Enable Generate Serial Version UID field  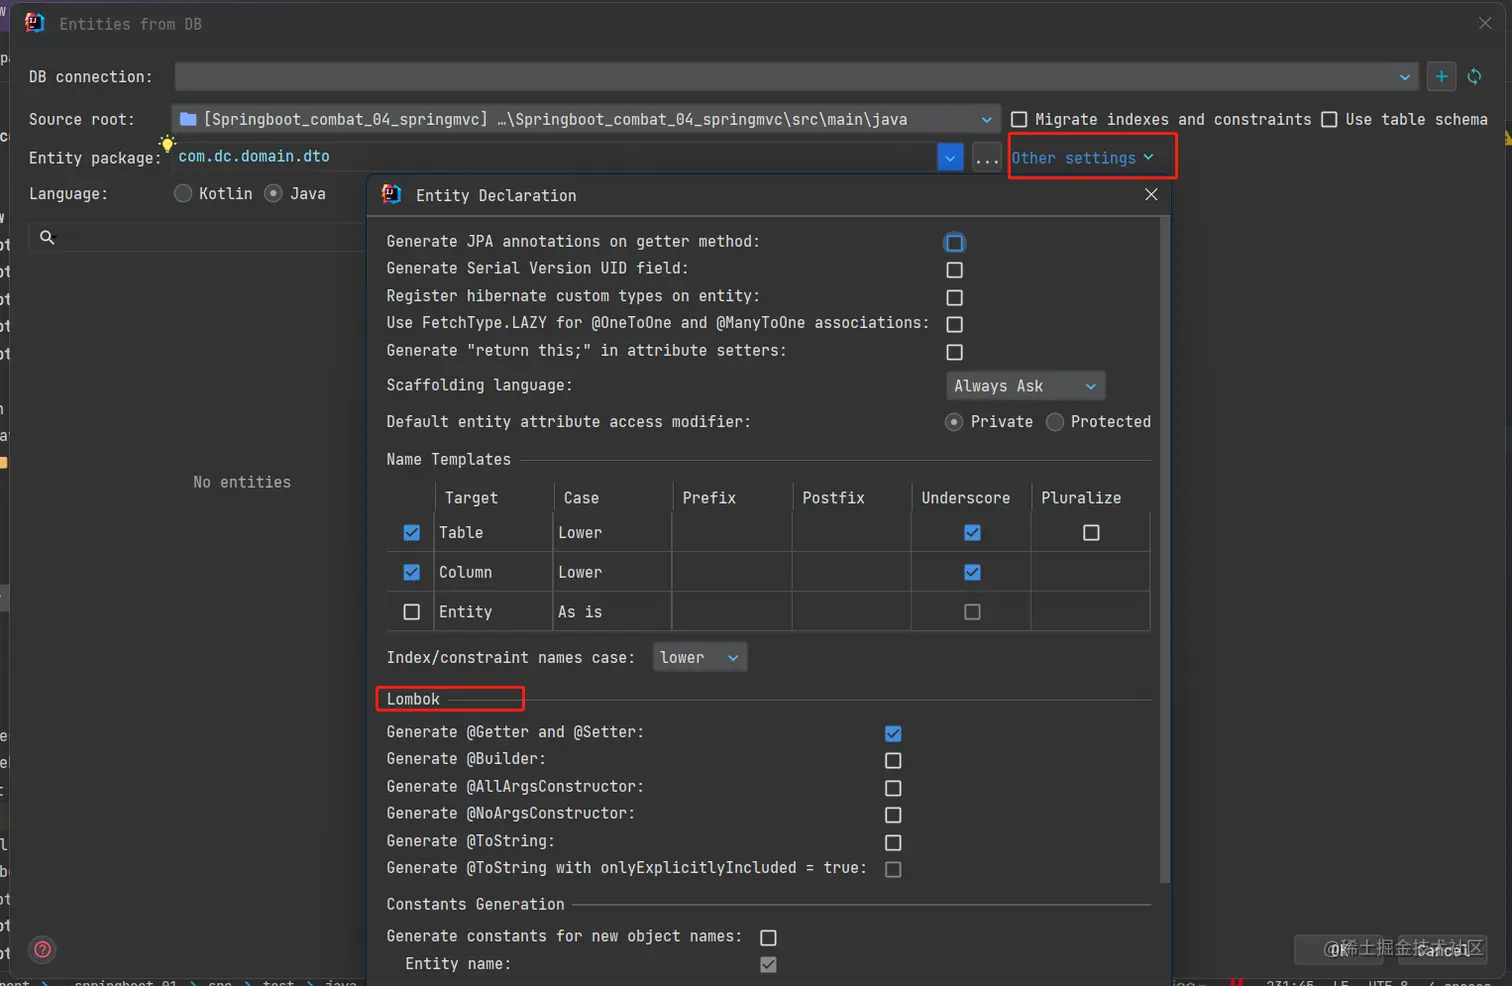pos(954,270)
